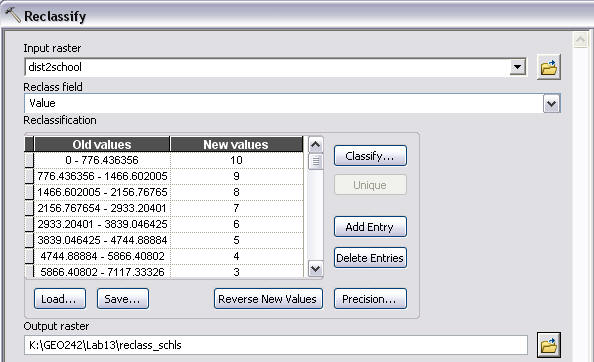Click the Add Entry button
Screen dimensions: 594x362
[x=370, y=226]
